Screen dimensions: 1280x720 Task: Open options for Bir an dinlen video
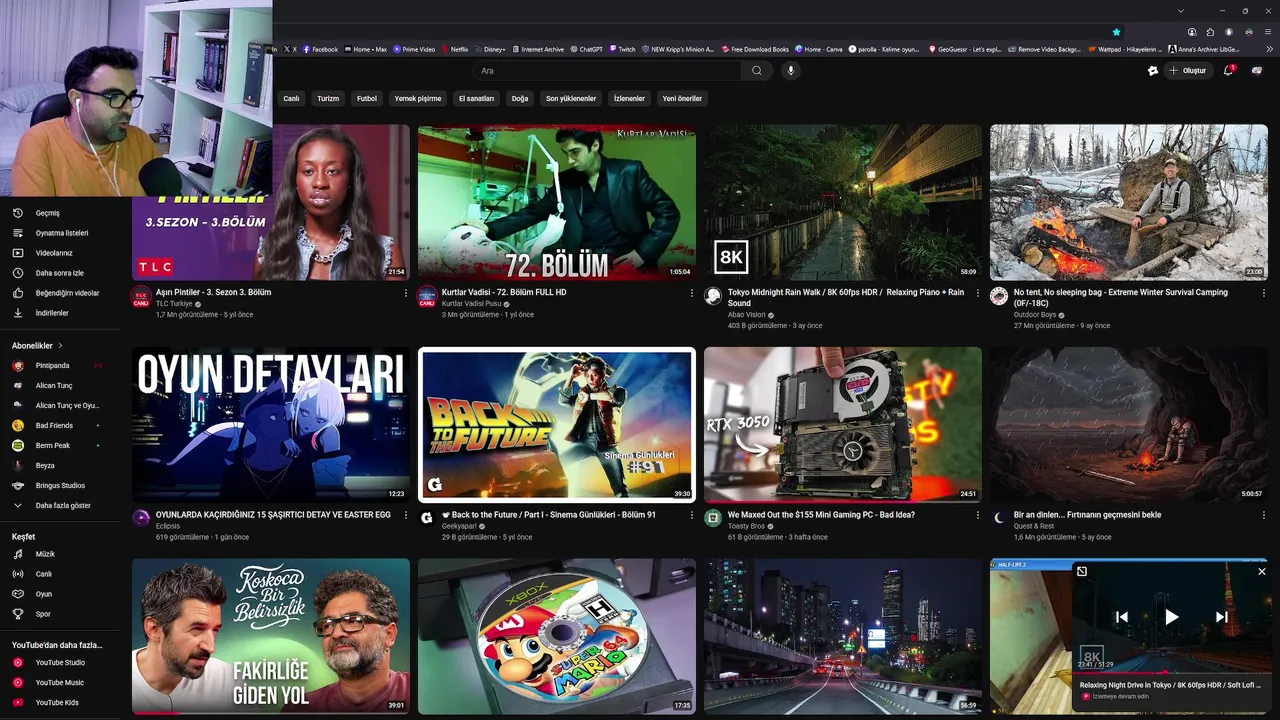[x=1263, y=515]
